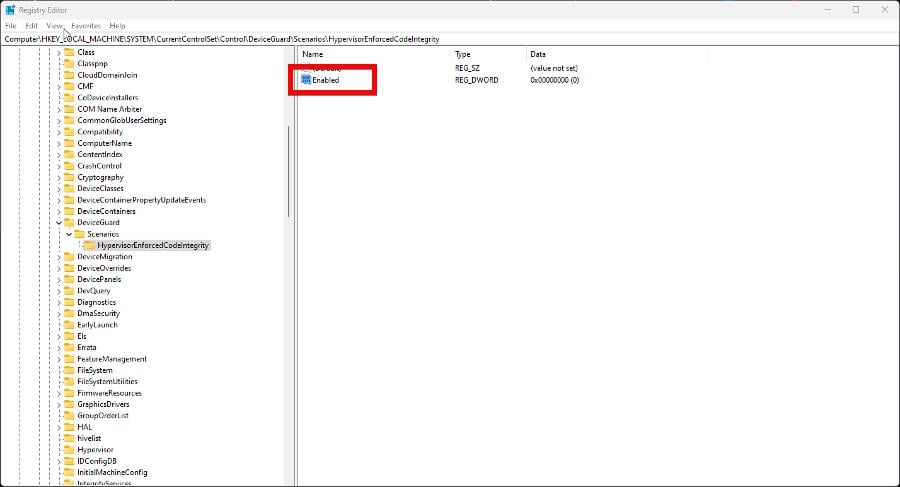Expand the IDConfigDB key
Viewport: 900px width, 487px height.
pos(59,461)
